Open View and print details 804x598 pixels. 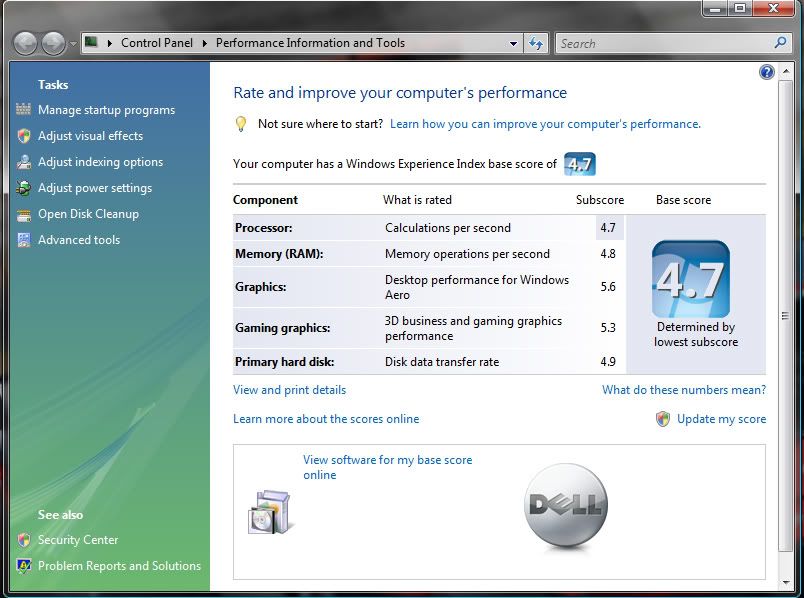tap(289, 390)
